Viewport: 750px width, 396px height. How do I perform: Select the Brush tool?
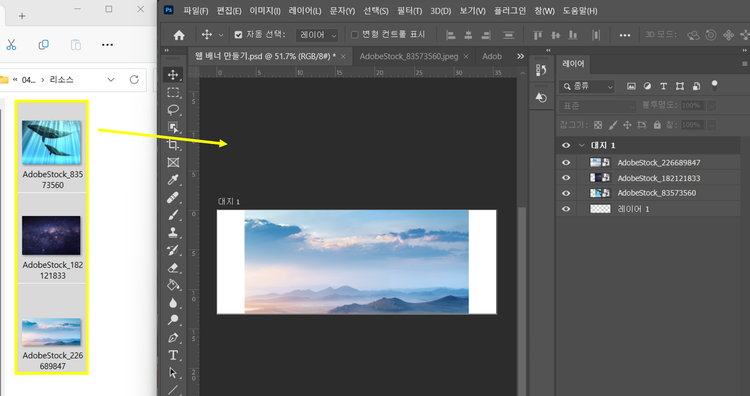point(173,215)
